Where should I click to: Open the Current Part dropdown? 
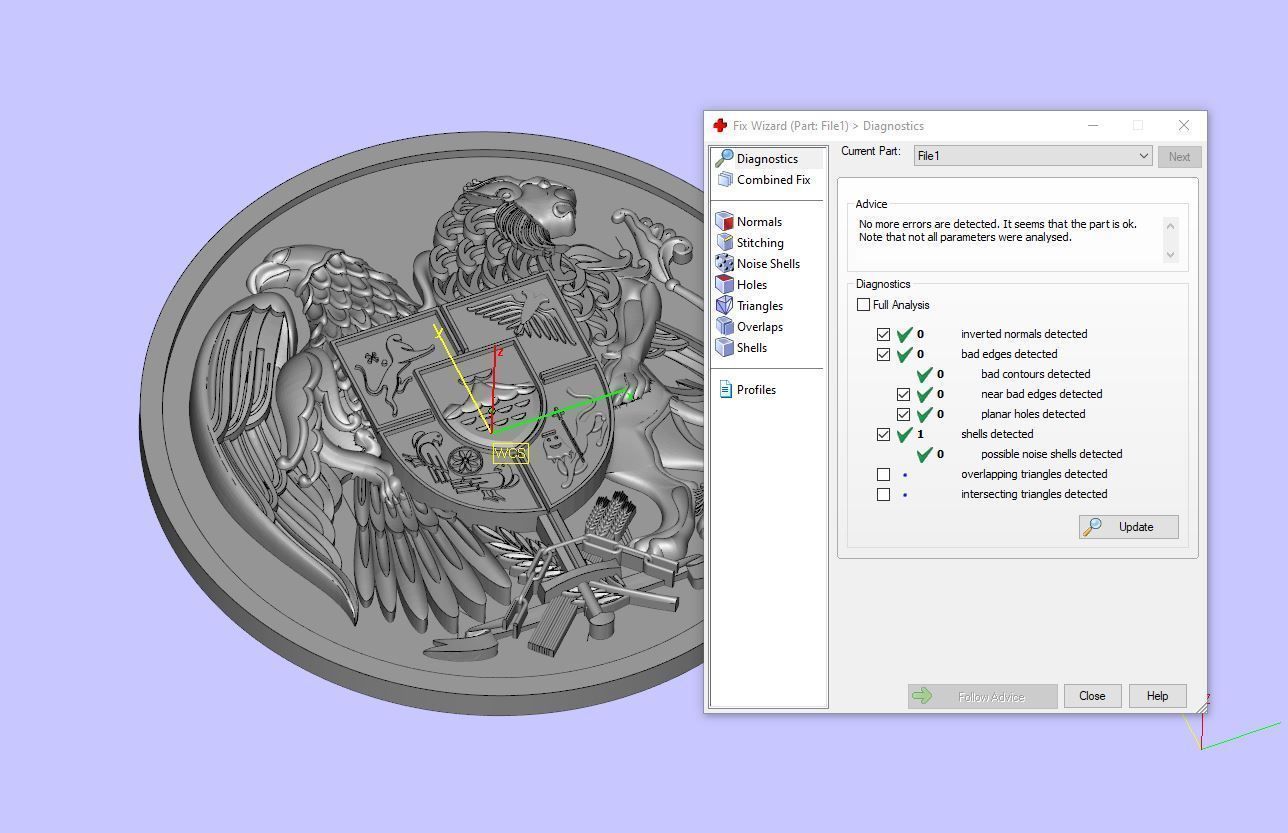pyautogui.click(x=1033, y=156)
